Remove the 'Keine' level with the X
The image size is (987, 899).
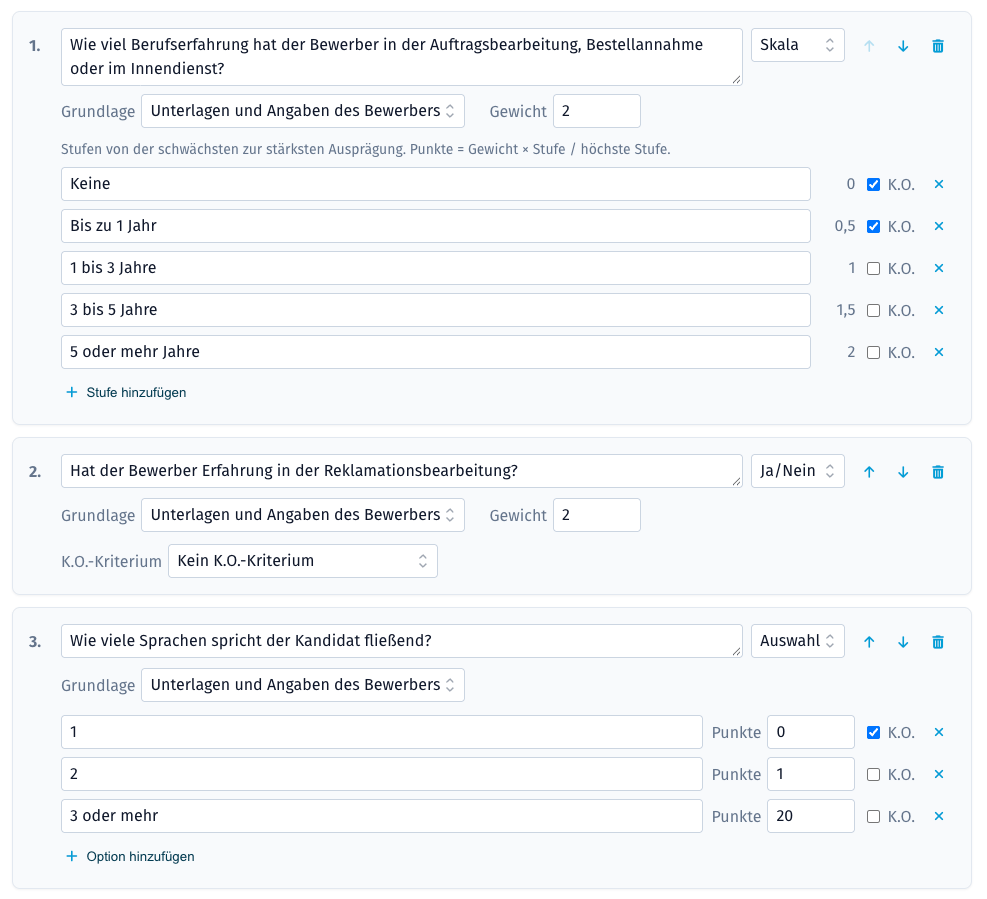click(939, 184)
